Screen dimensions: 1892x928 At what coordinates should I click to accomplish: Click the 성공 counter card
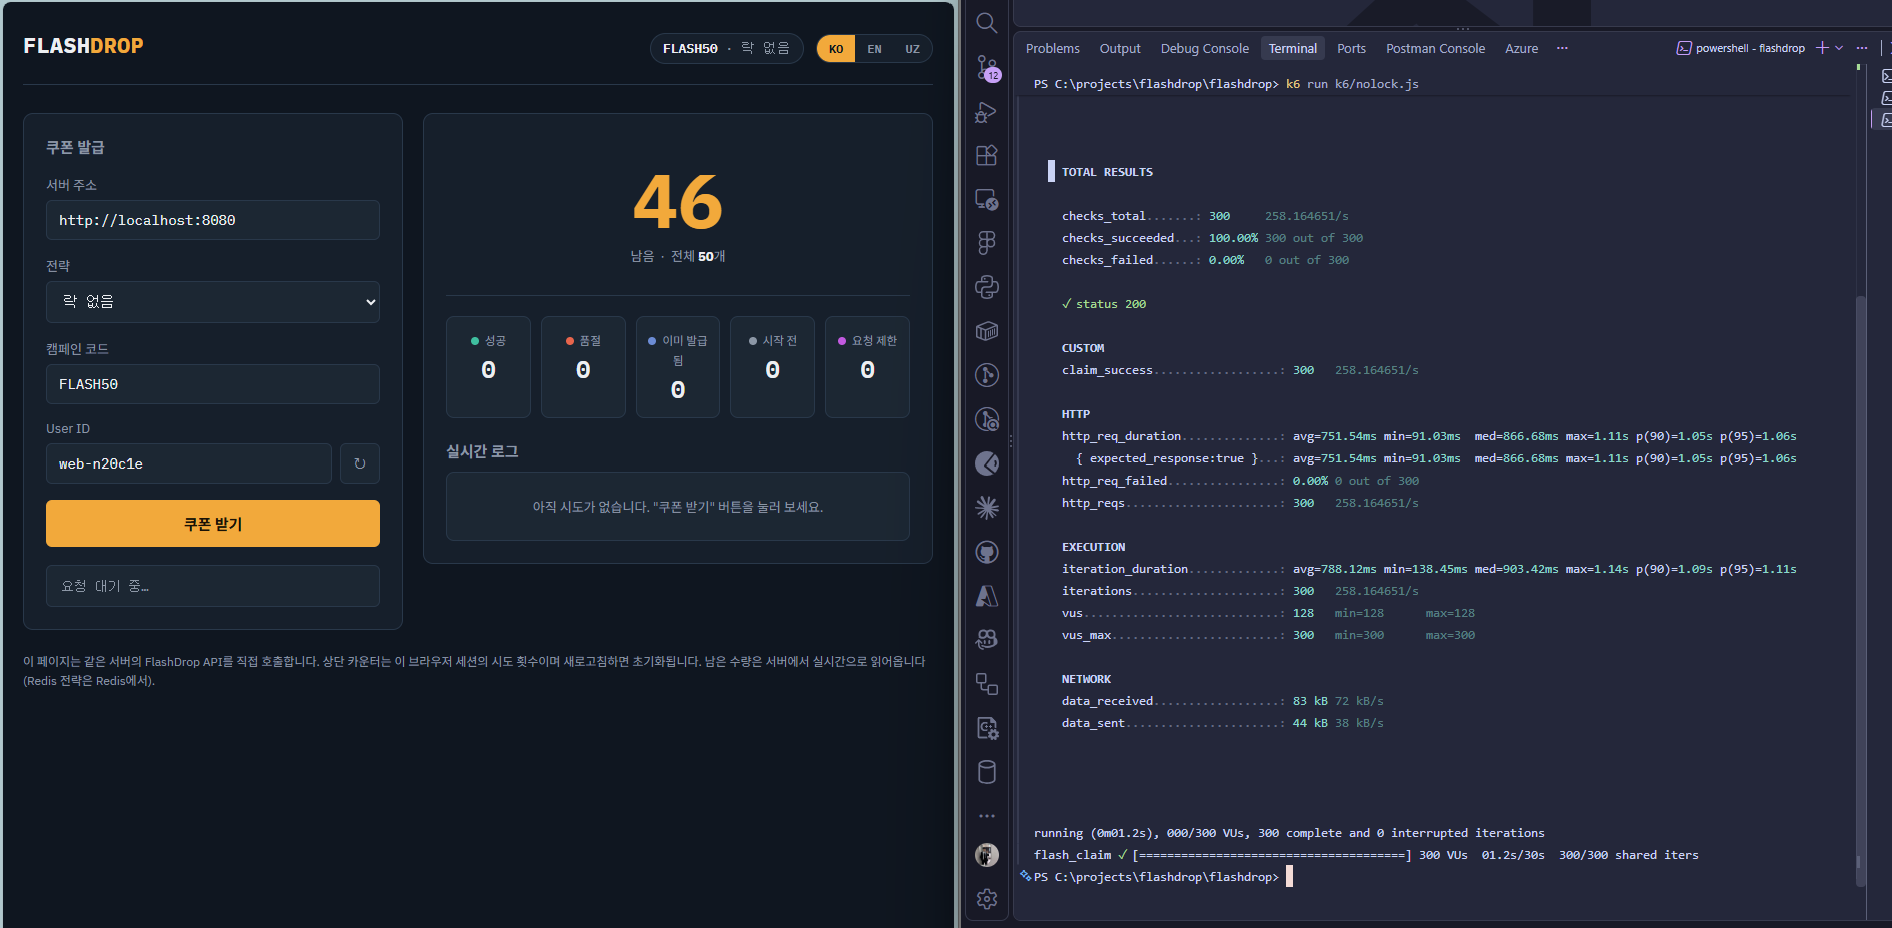coord(488,367)
